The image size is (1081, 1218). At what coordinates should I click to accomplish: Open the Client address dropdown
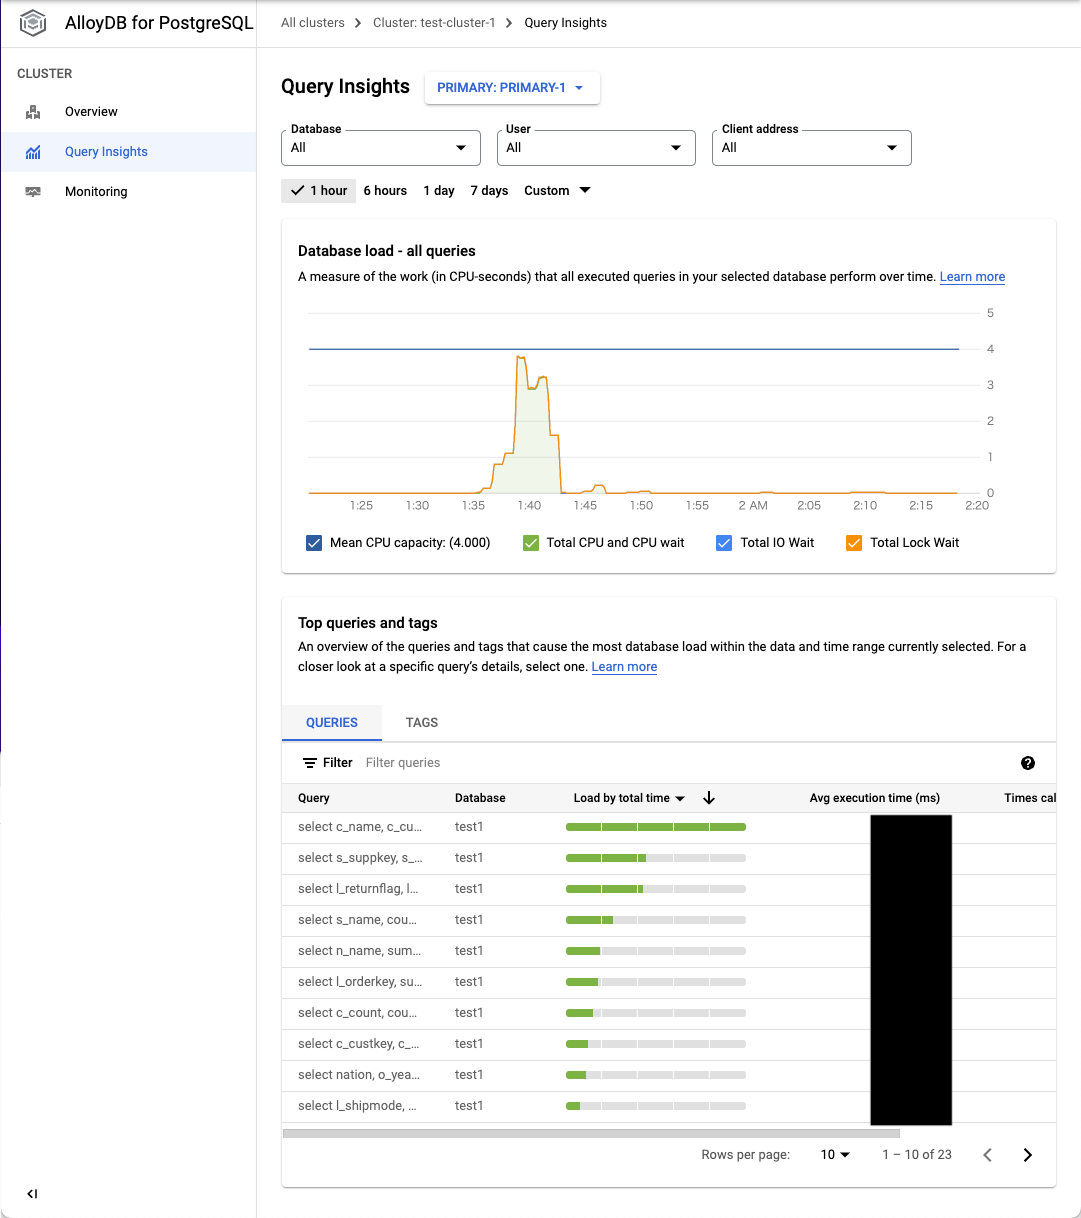(x=812, y=148)
